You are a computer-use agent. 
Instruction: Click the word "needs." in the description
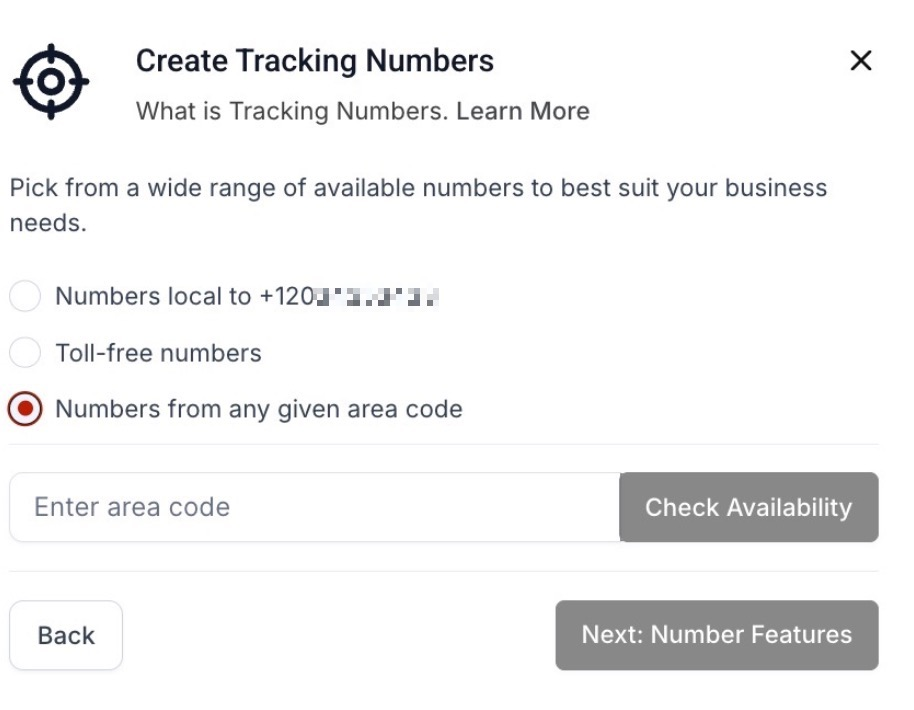pyautogui.click(x=48, y=223)
